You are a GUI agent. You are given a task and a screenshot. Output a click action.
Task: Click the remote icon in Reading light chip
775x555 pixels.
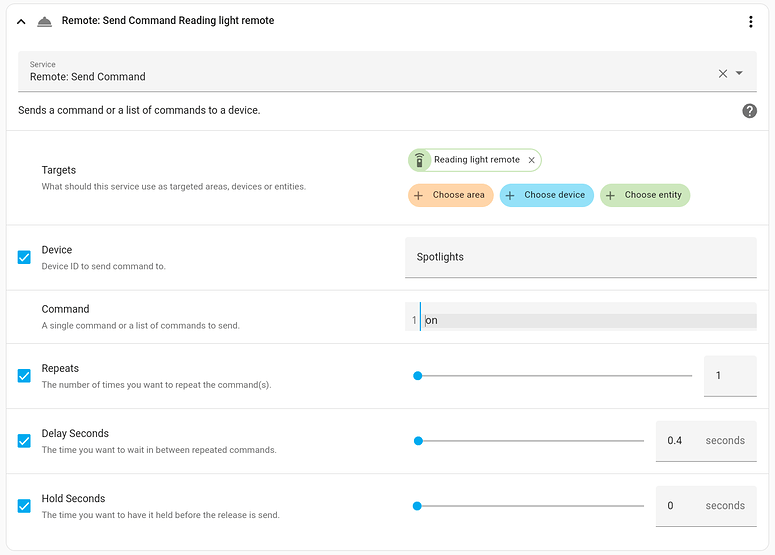[420, 160]
